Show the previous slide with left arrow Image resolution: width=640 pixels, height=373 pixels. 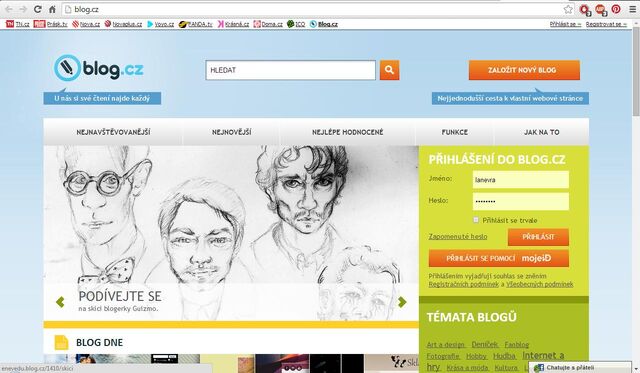tap(60, 302)
